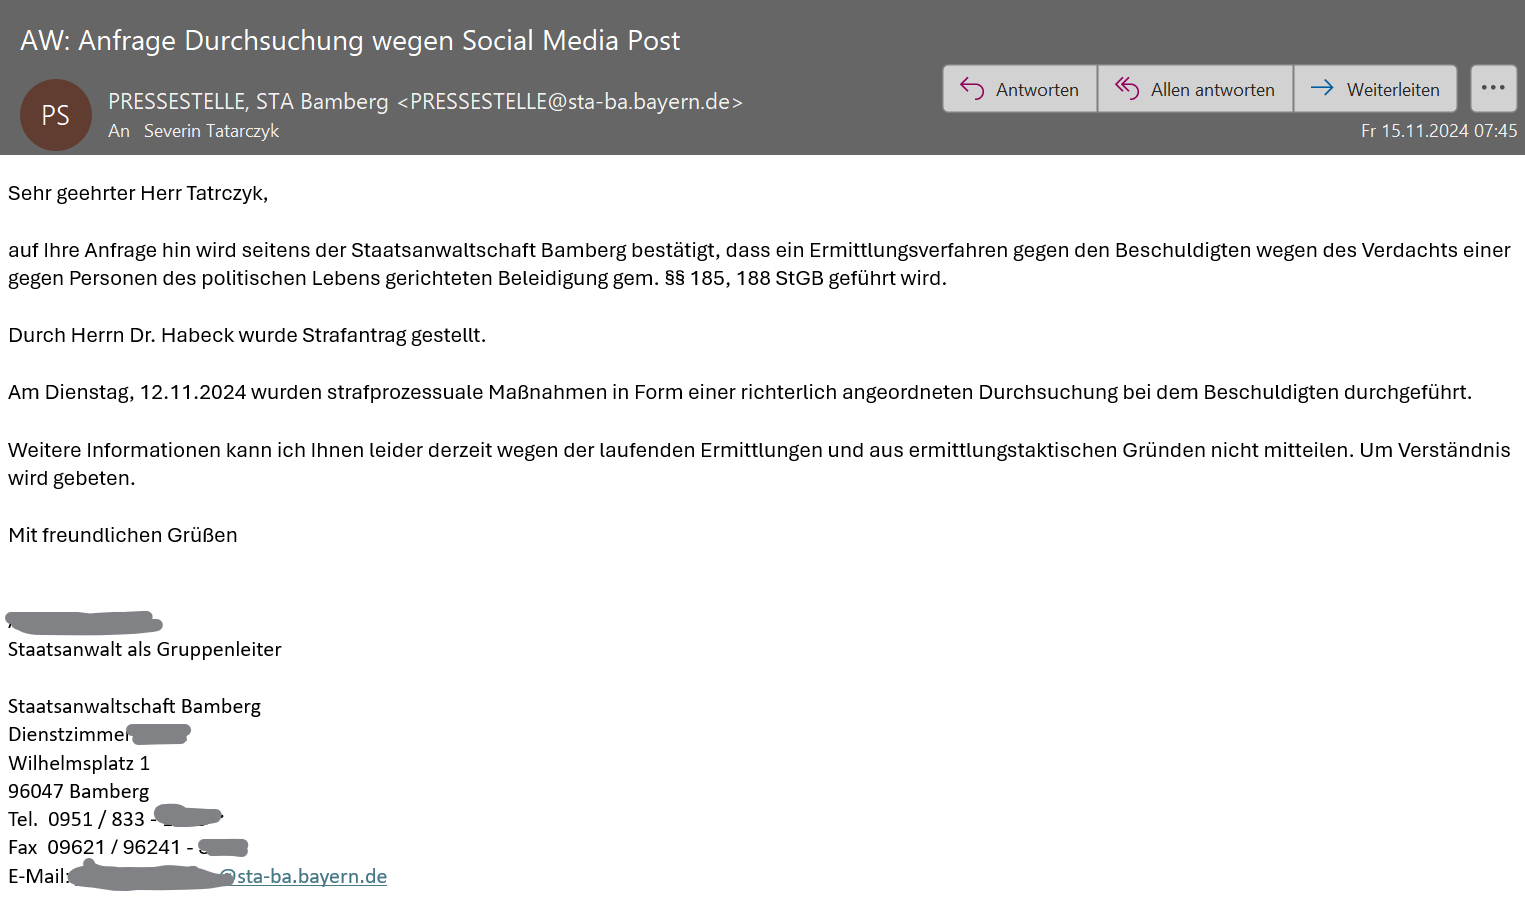Open the PS sender avatar
Image resolution: width=1525 pixels, height=912 pixels.
[56, 115]
